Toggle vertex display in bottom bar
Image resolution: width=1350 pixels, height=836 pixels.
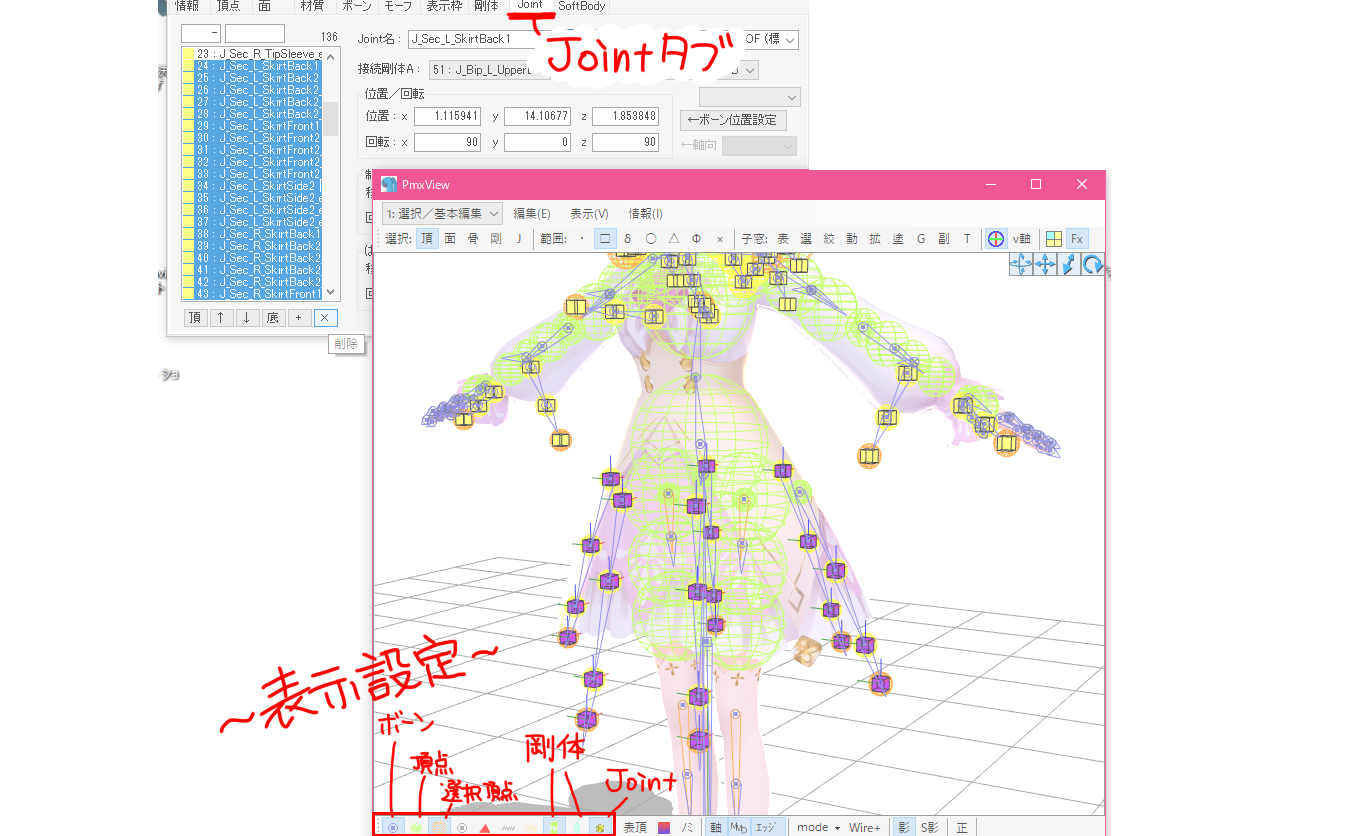(416, 827)
